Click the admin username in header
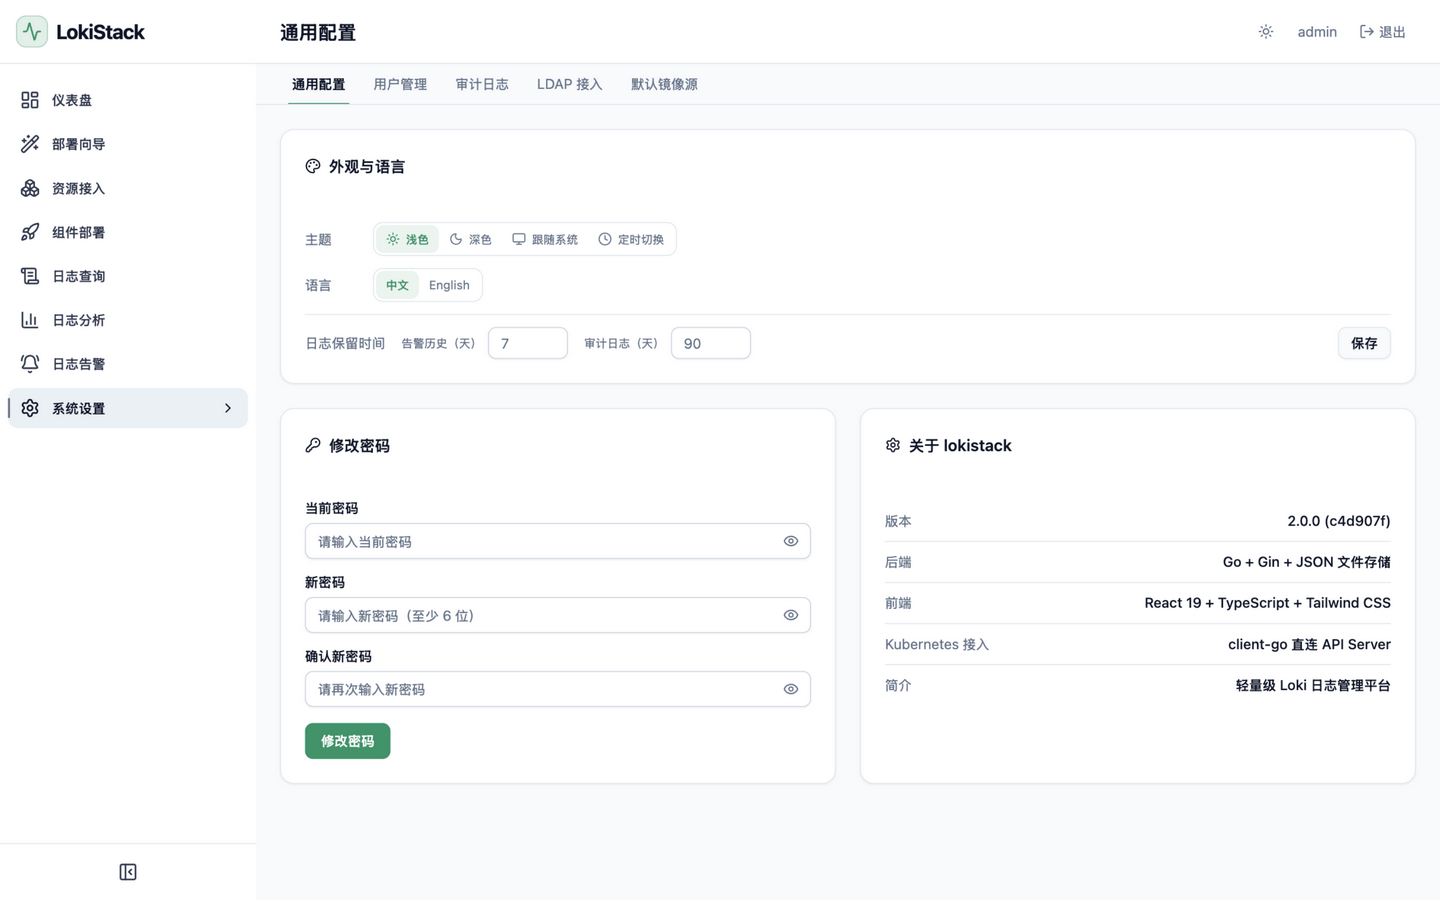The height and width of the screenshot is (900, 1440). (x=1317, y=32)
